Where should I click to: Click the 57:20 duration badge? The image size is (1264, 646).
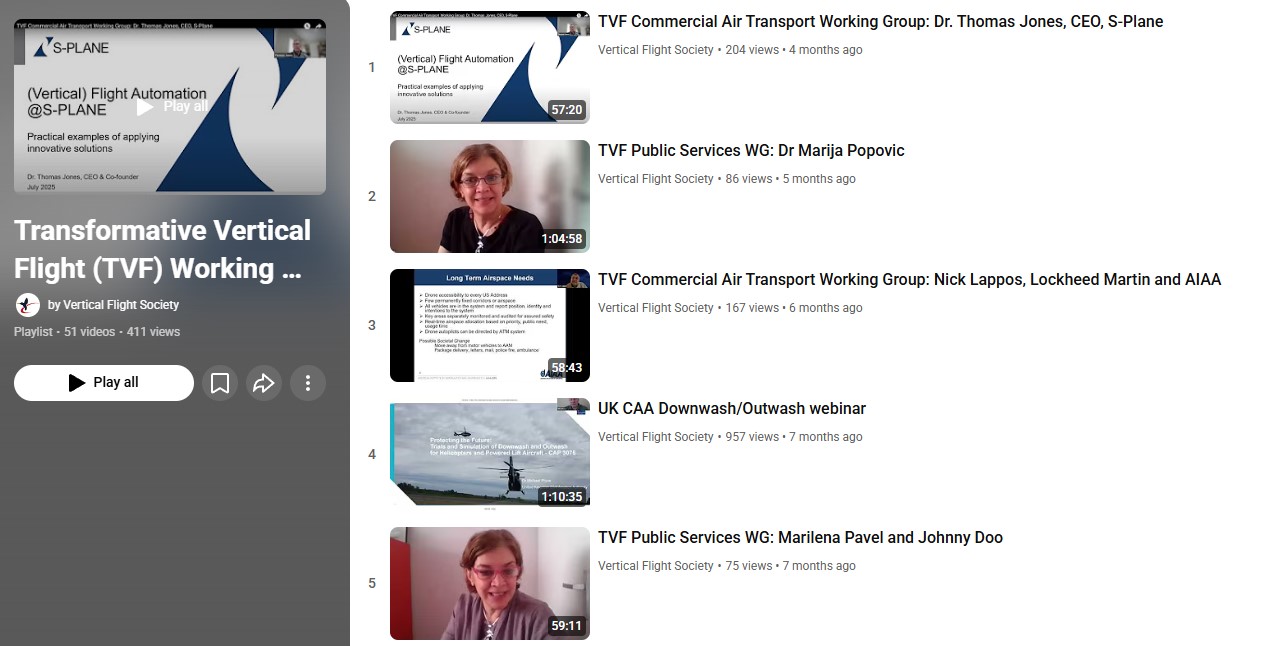(x=567, y=110)
